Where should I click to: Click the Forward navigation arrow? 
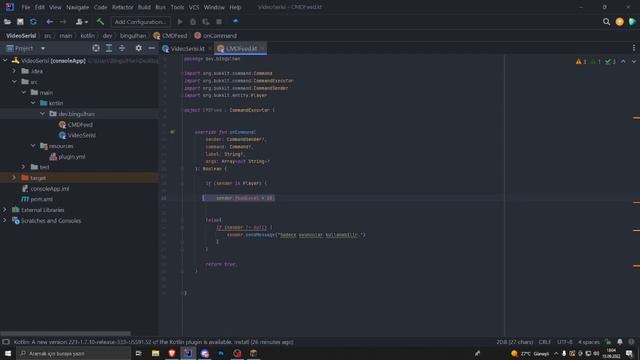(63, 22)
